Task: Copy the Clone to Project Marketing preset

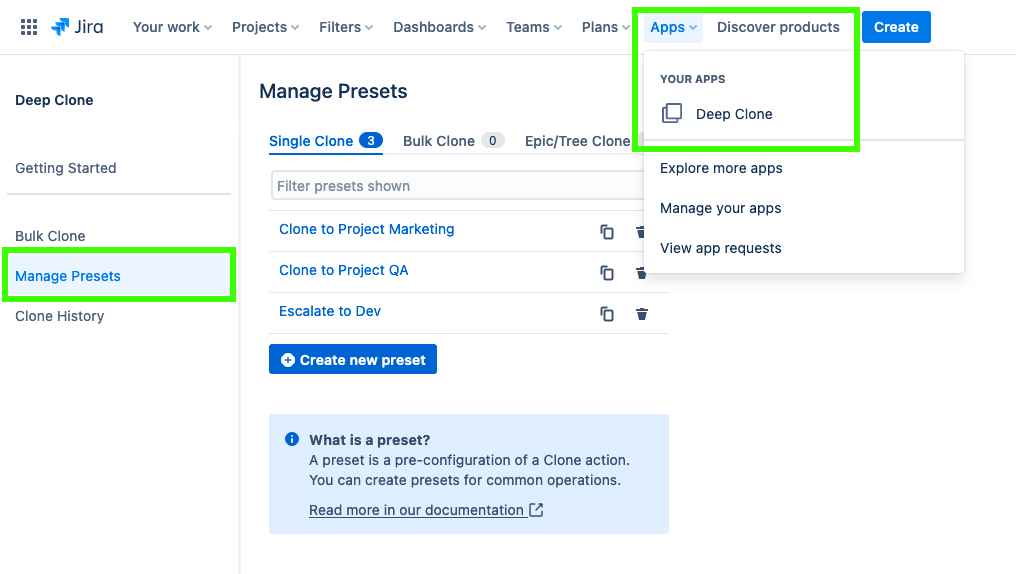Action: (x=607, y=232)
